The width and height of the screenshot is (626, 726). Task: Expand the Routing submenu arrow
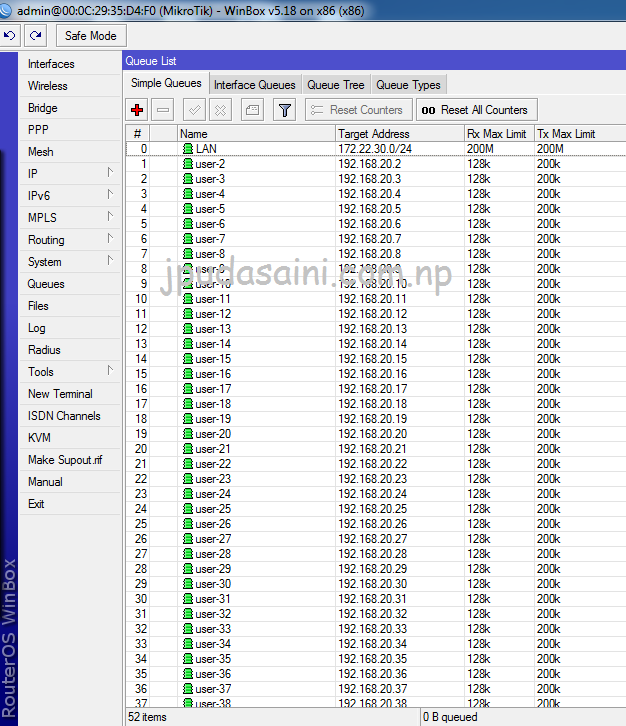(x=110, y=238)
